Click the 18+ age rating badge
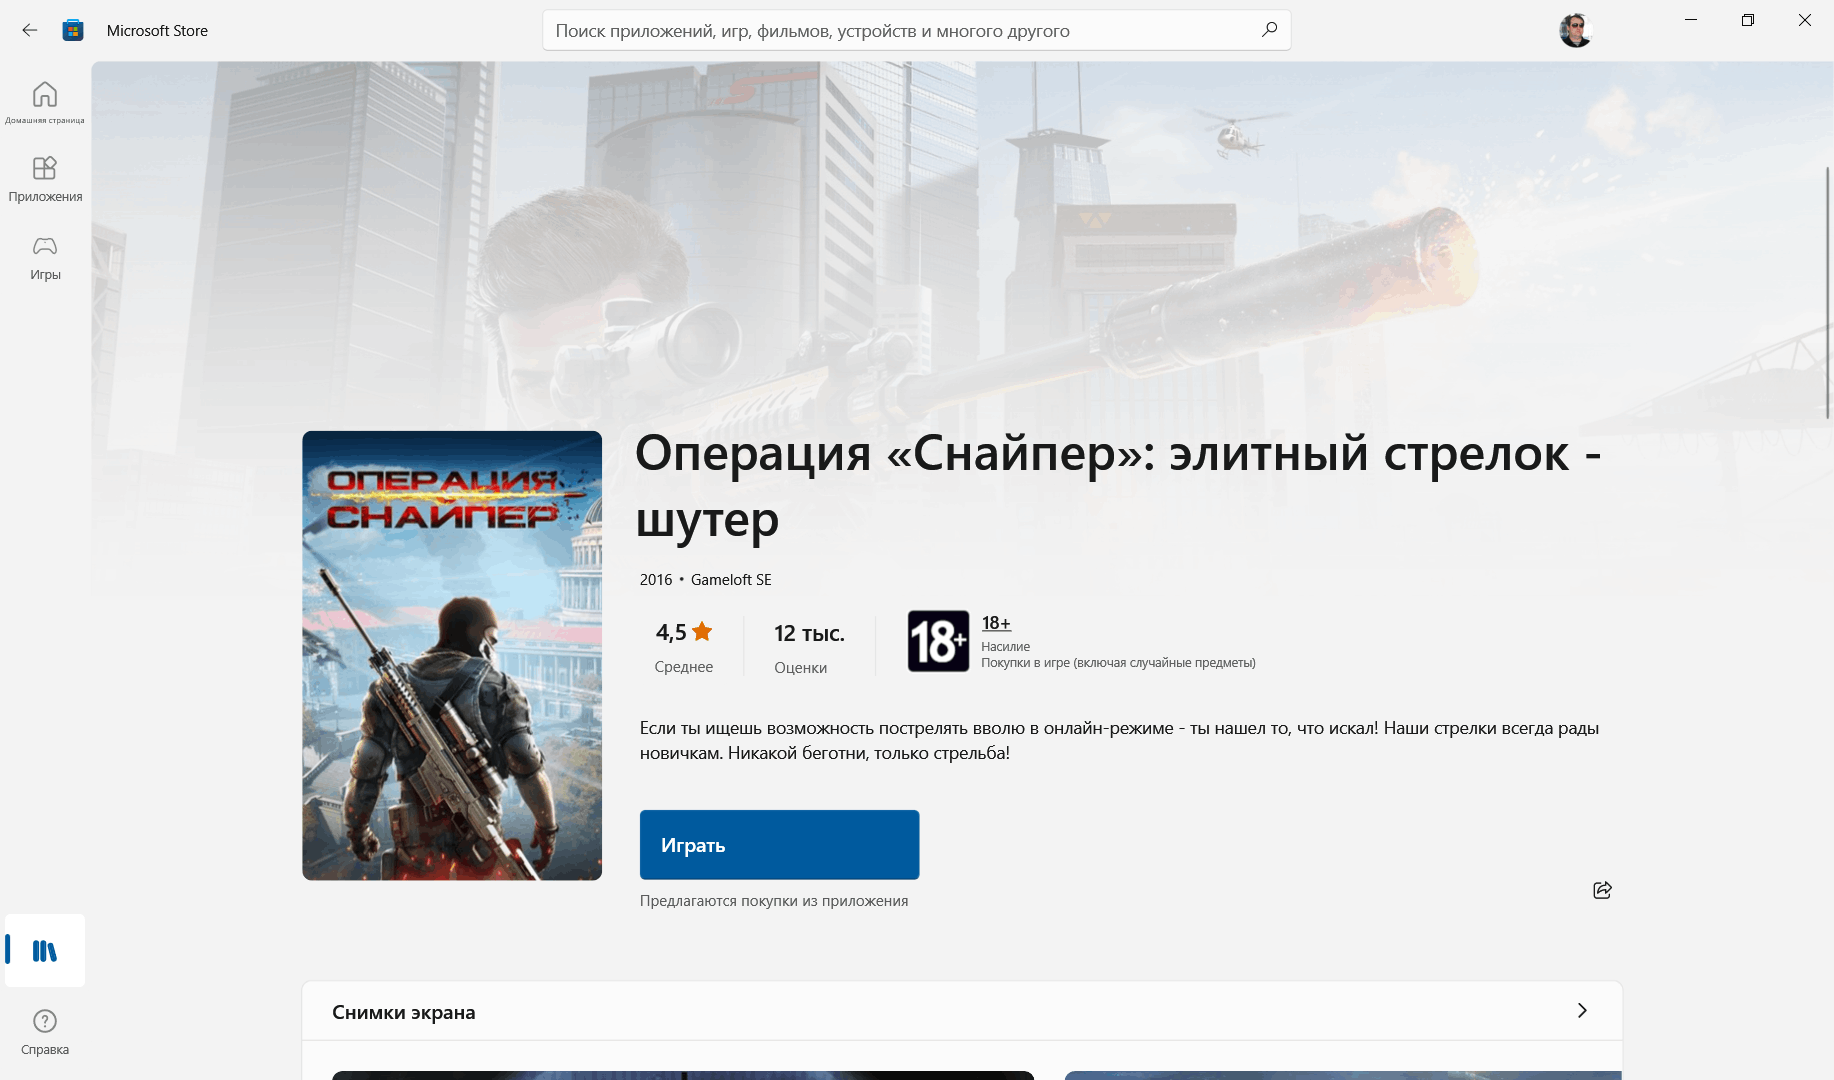This screenshot has height=1080, width=1834. [x=938, y=641]
